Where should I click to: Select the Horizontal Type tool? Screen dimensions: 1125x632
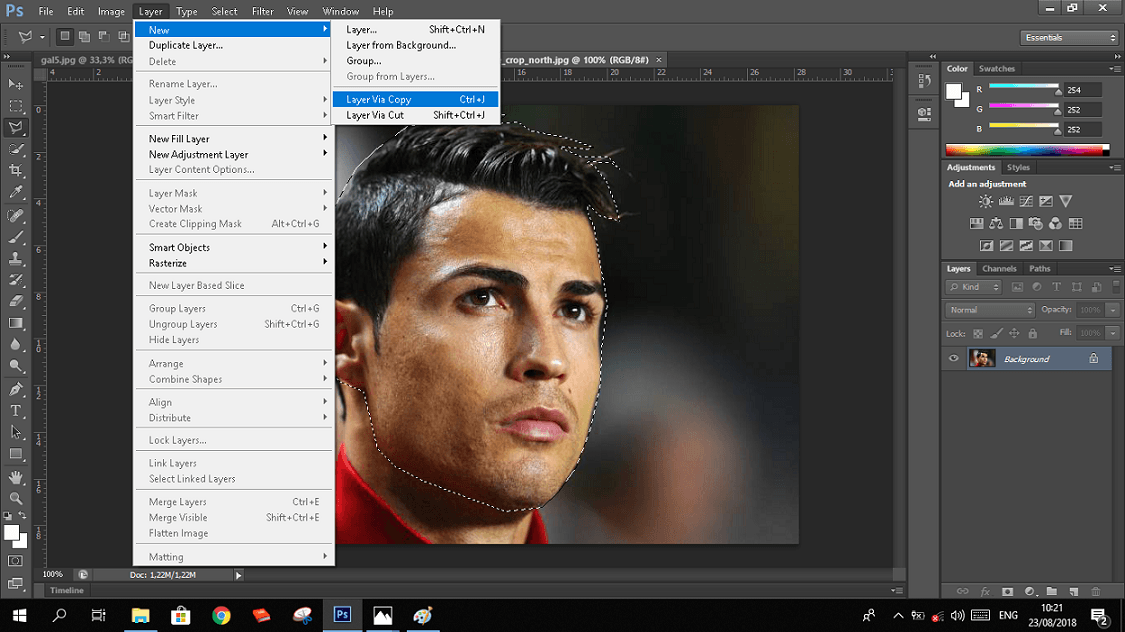click(16, 411)
